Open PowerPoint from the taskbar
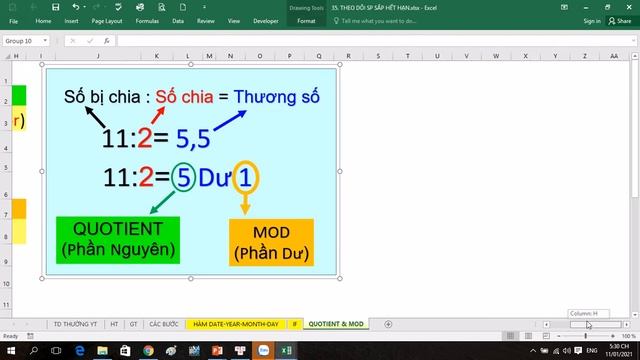Screen dimensions: 640x360 217,351
